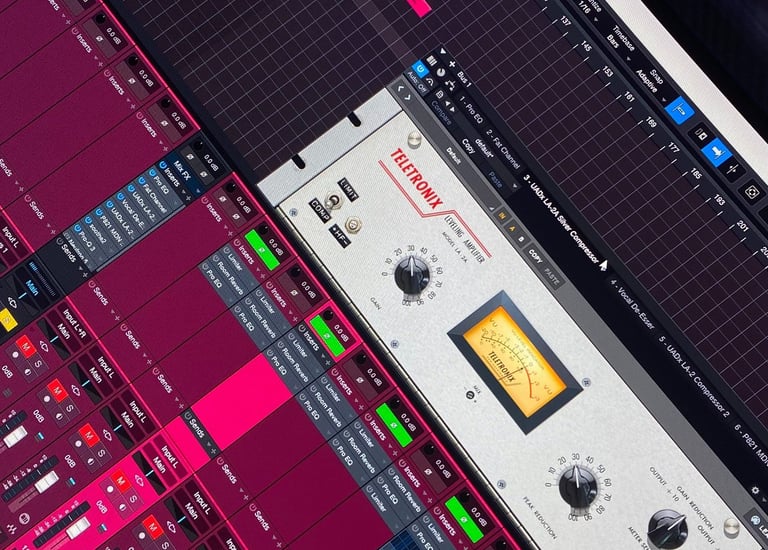Click the square target icon in toolbar
Image resolution: width=768 pixels, height=550 pixels.
point(751,191)
